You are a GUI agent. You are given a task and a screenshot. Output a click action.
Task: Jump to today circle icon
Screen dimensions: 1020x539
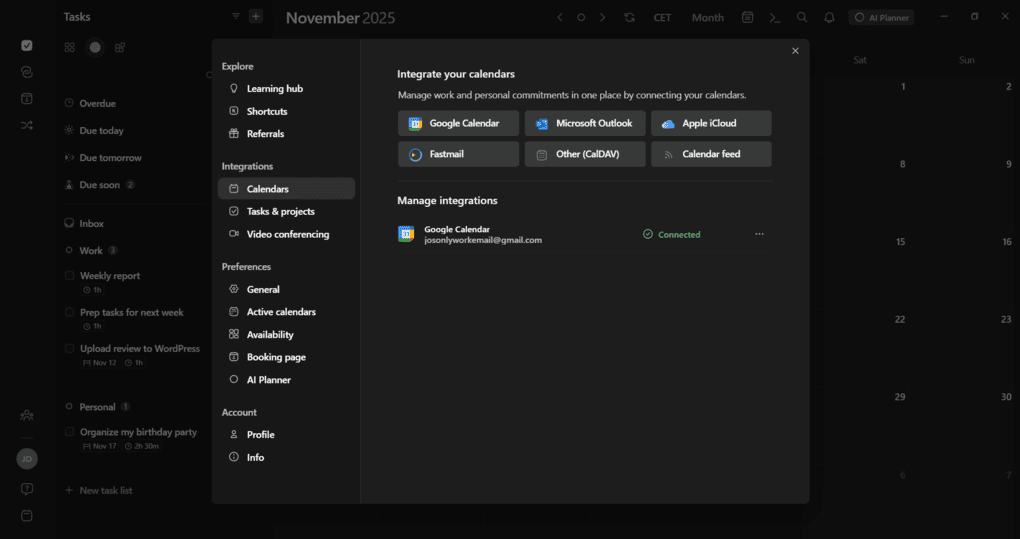point(581,18)
